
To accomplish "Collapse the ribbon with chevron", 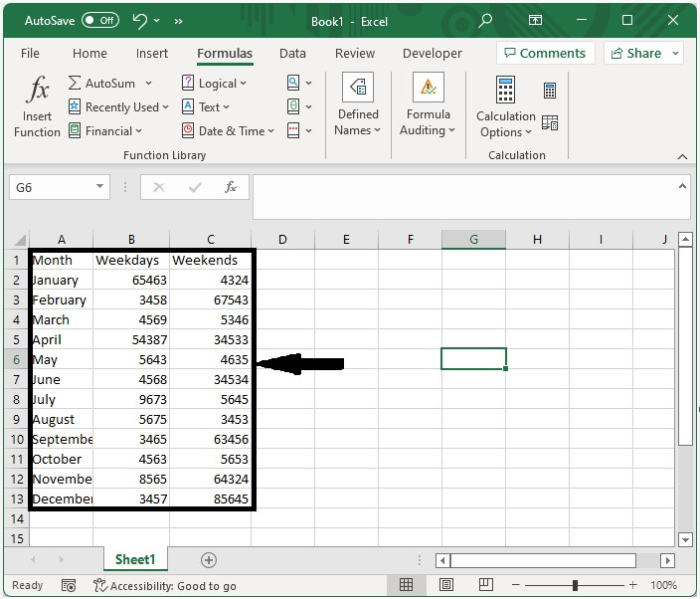I will click(682, 157).
